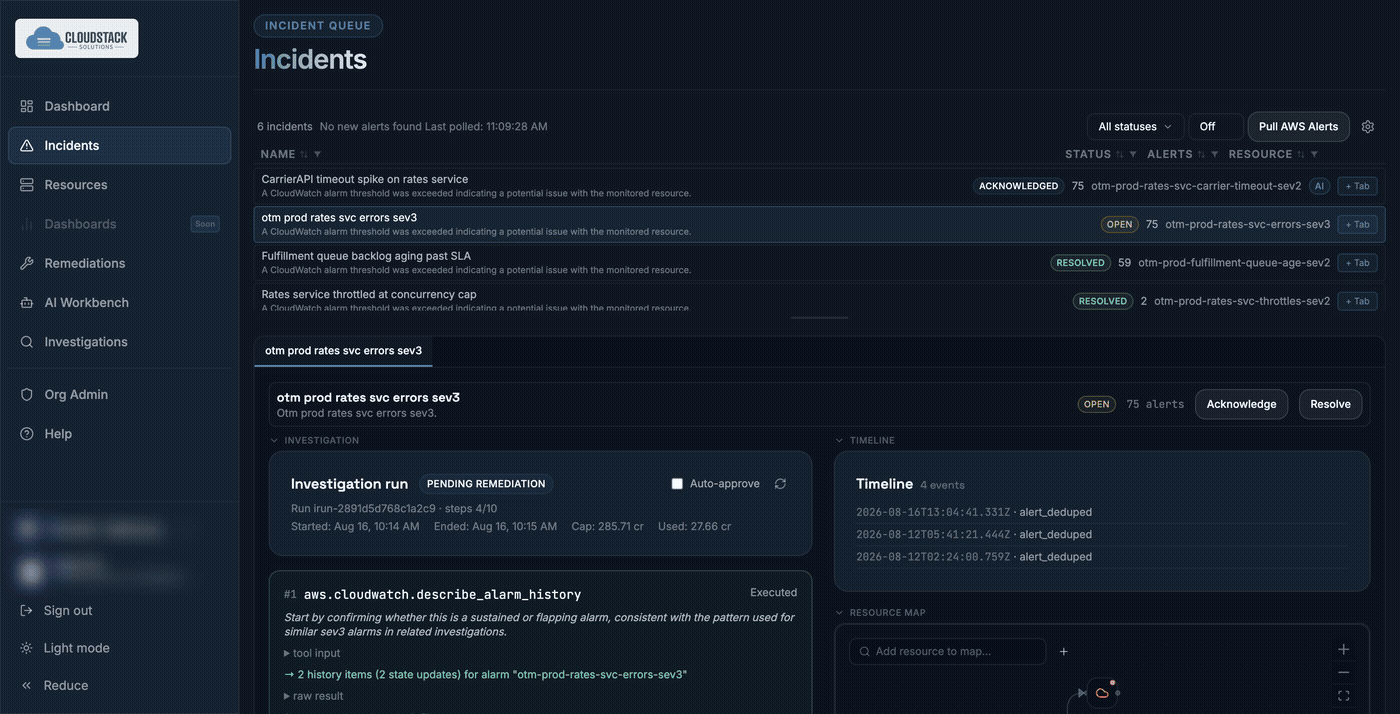
Task: Fit the resource map to view
Action: click(1344, 696)
